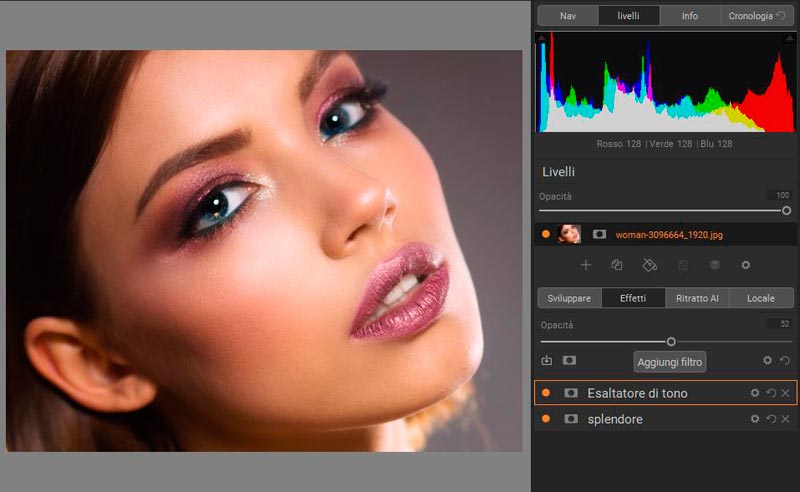
Task: Click the Effetti opacity slider handle
Action: [671, 342]
